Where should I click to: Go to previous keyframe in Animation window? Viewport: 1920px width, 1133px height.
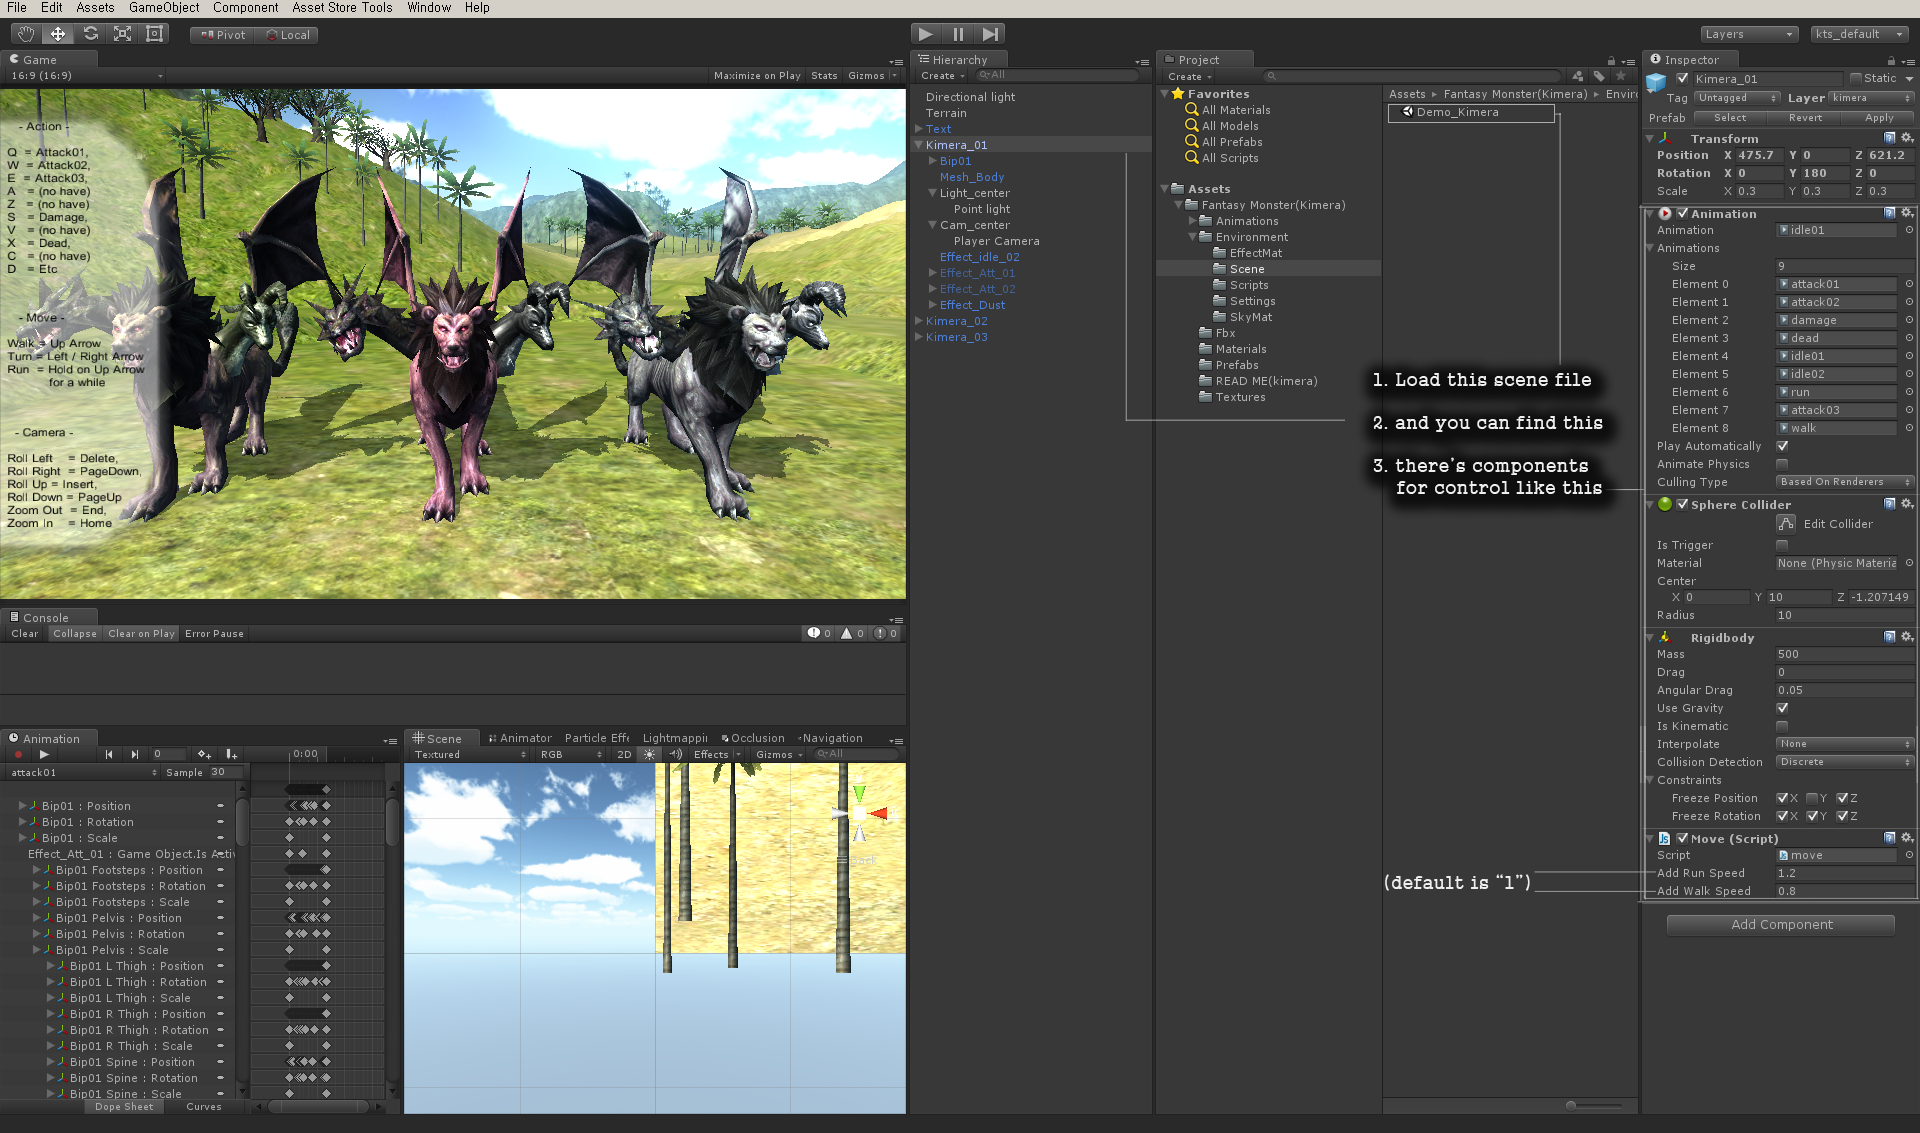[109, 755]
